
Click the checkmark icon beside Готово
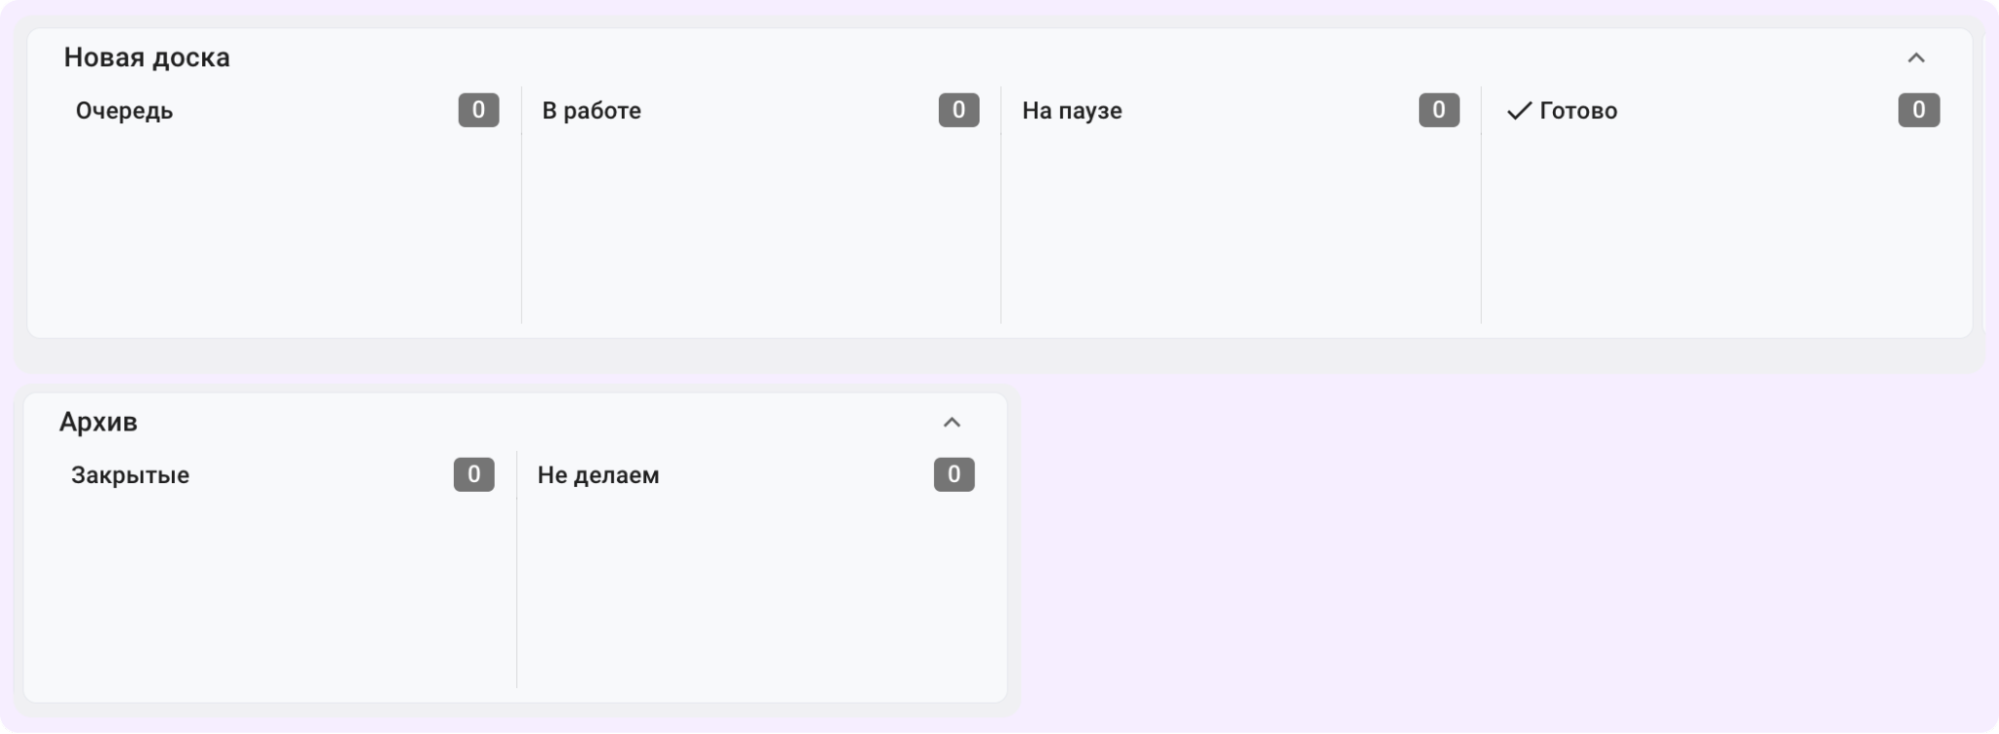tap(1519, 111)
